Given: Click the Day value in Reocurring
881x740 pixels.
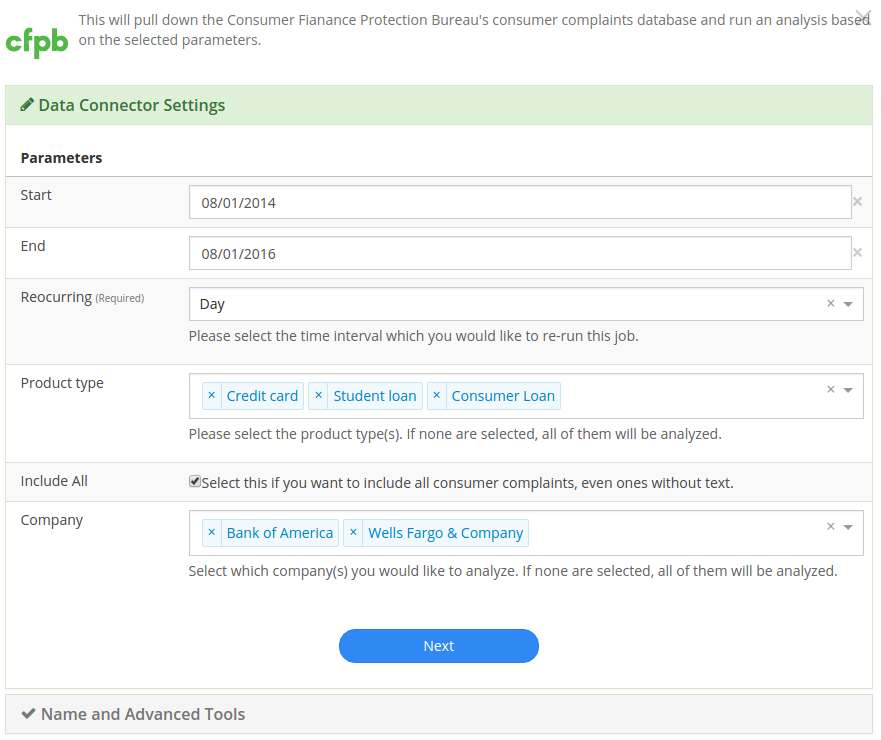Looking at the screenshot, I should tap(212, 305).
